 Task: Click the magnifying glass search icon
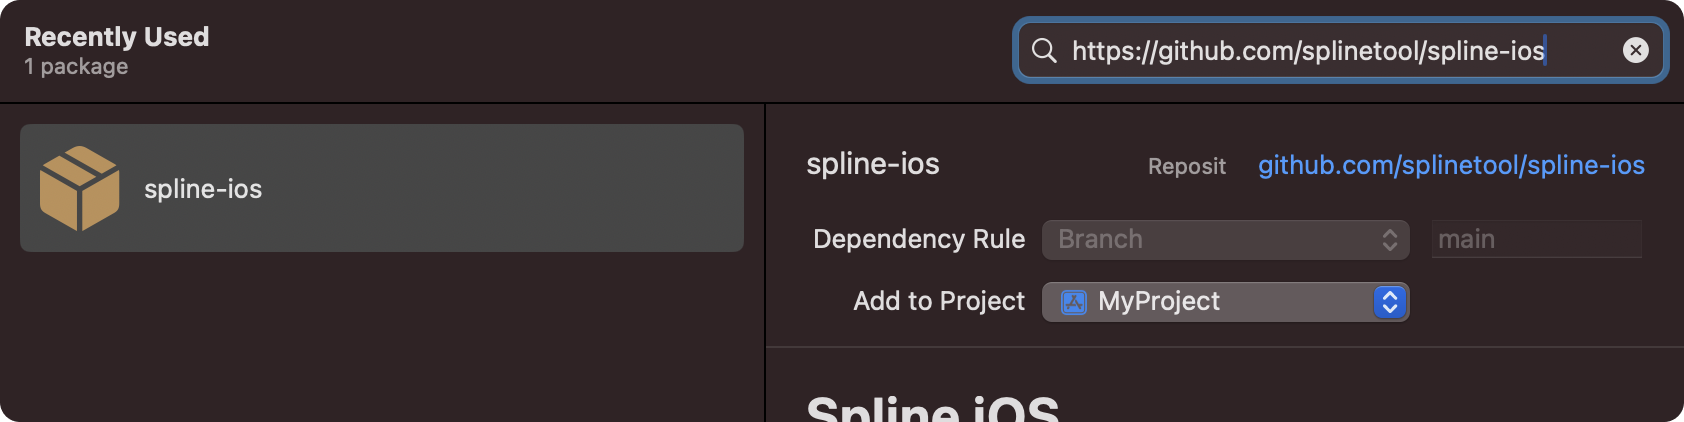(1044, 51)
